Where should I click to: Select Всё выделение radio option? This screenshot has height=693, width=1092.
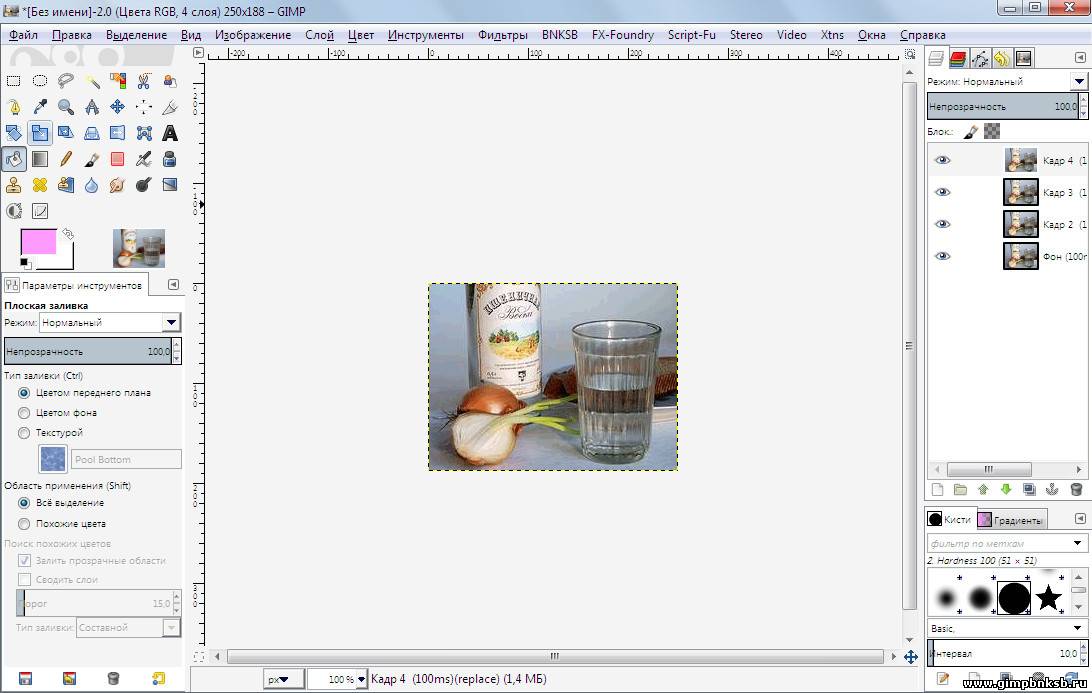pyautogui.click(x=24, y=503)
